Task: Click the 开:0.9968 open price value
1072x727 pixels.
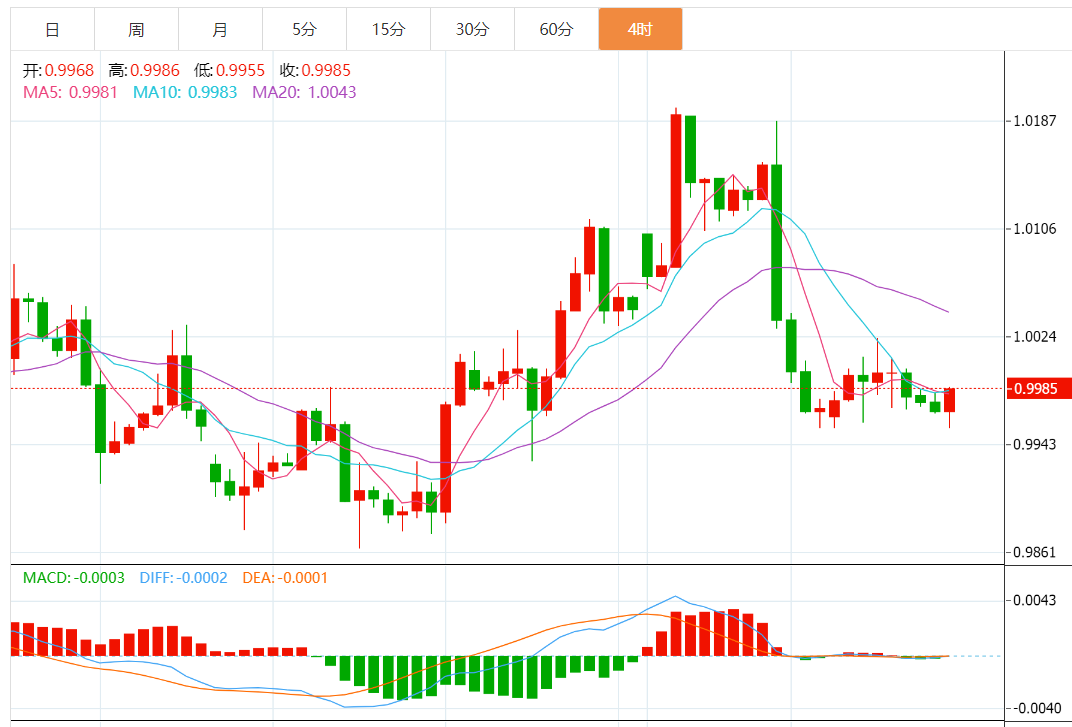Action: click(x=58, y=70)
